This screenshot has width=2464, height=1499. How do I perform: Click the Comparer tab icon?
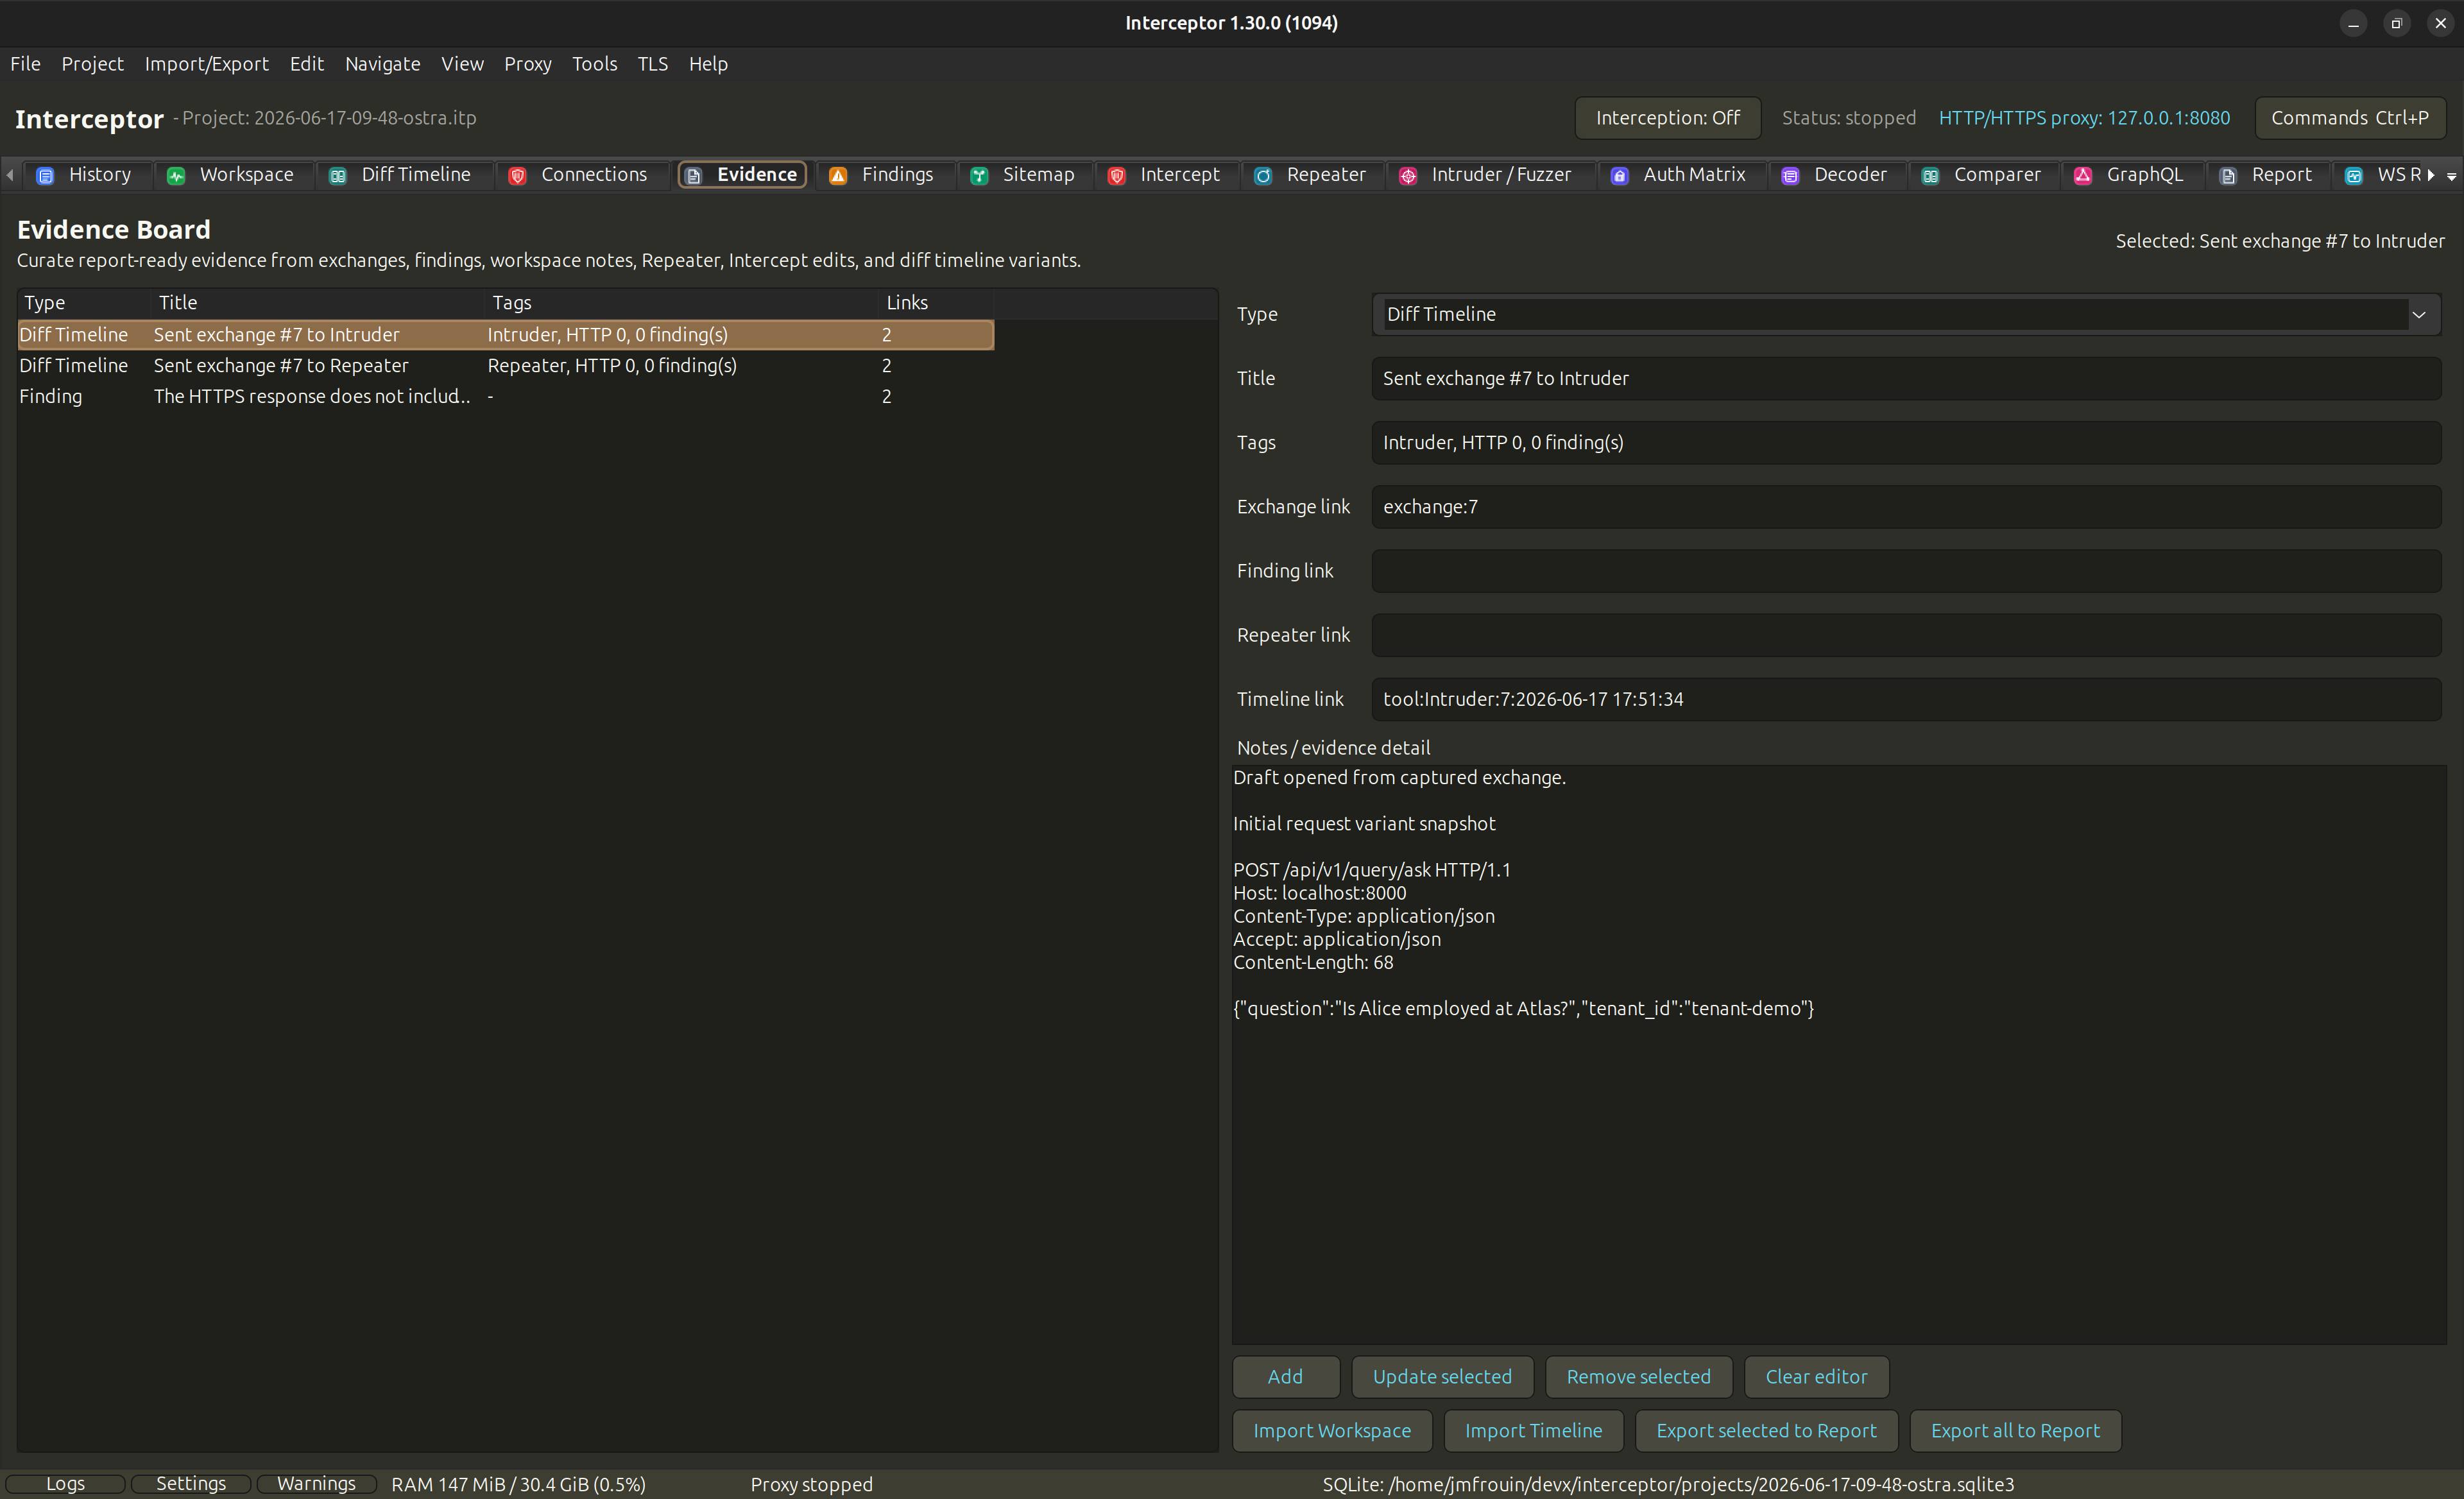coord(1931,175)
